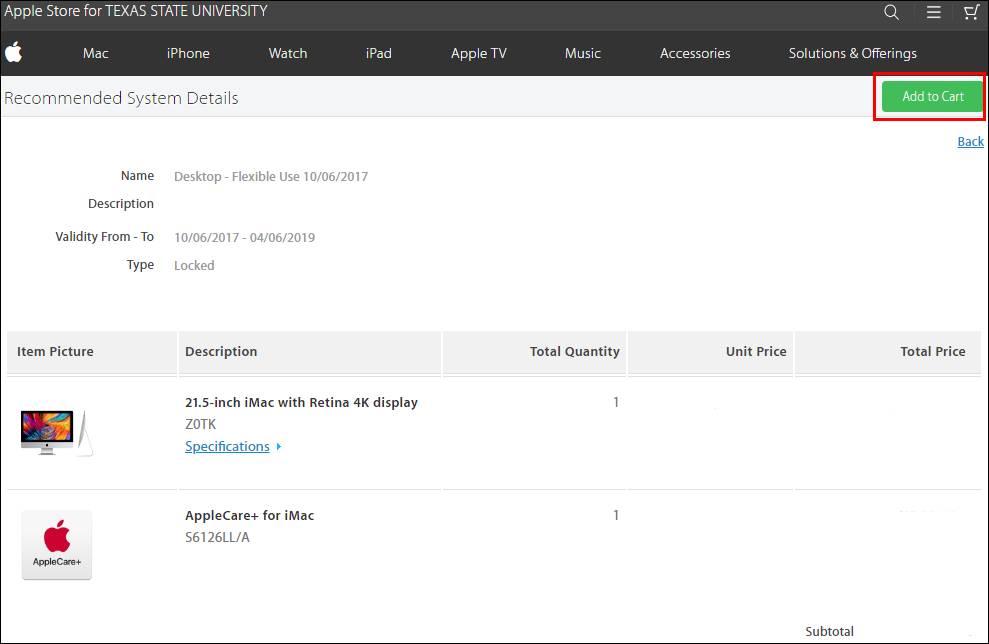Click the Subtotal label
The width and height of the screenshot is (989, 644).
tap(829, 631)
